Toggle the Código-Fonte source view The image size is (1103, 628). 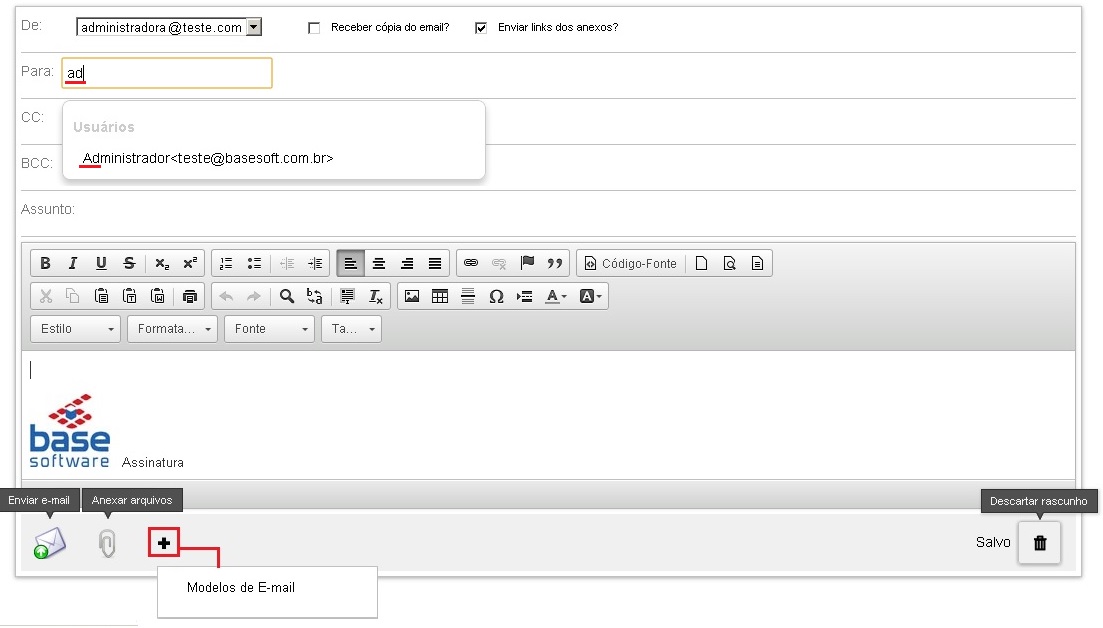click(x=632, y=264)
